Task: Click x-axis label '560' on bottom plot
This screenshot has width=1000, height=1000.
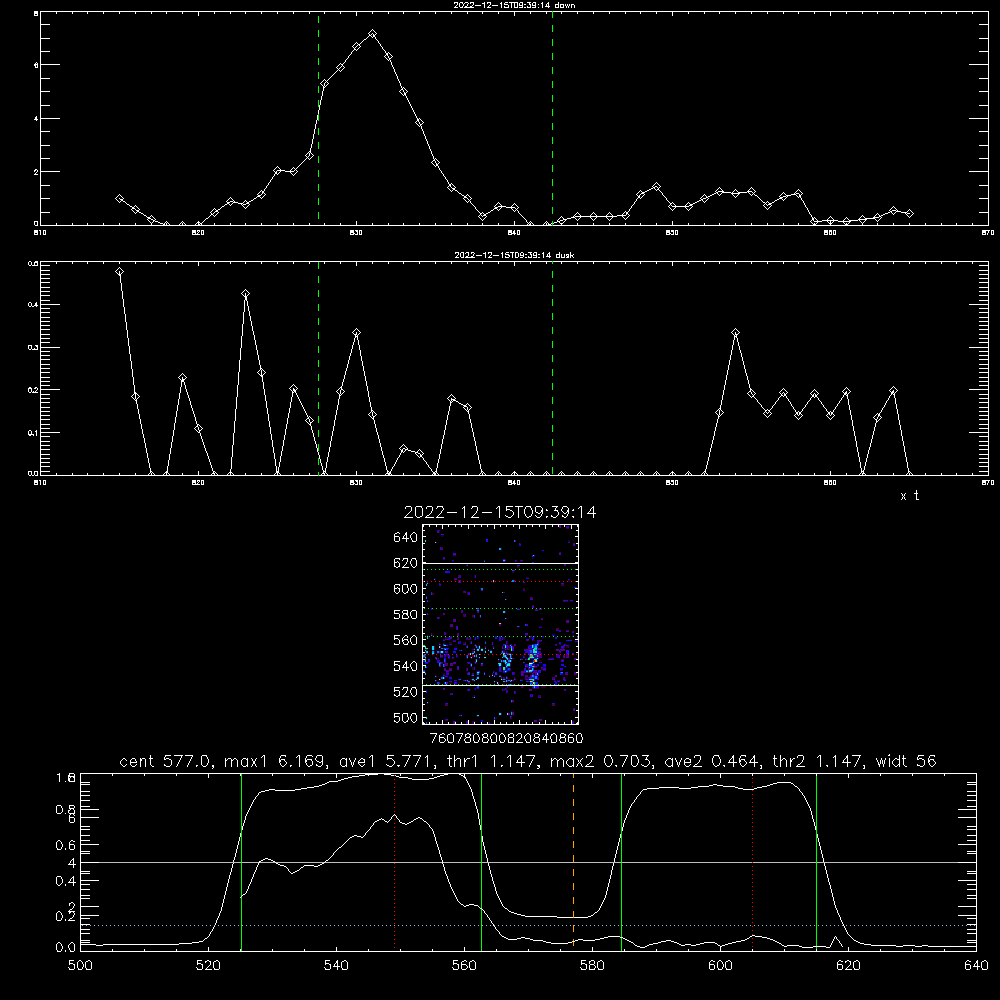Action: (464, 966)
